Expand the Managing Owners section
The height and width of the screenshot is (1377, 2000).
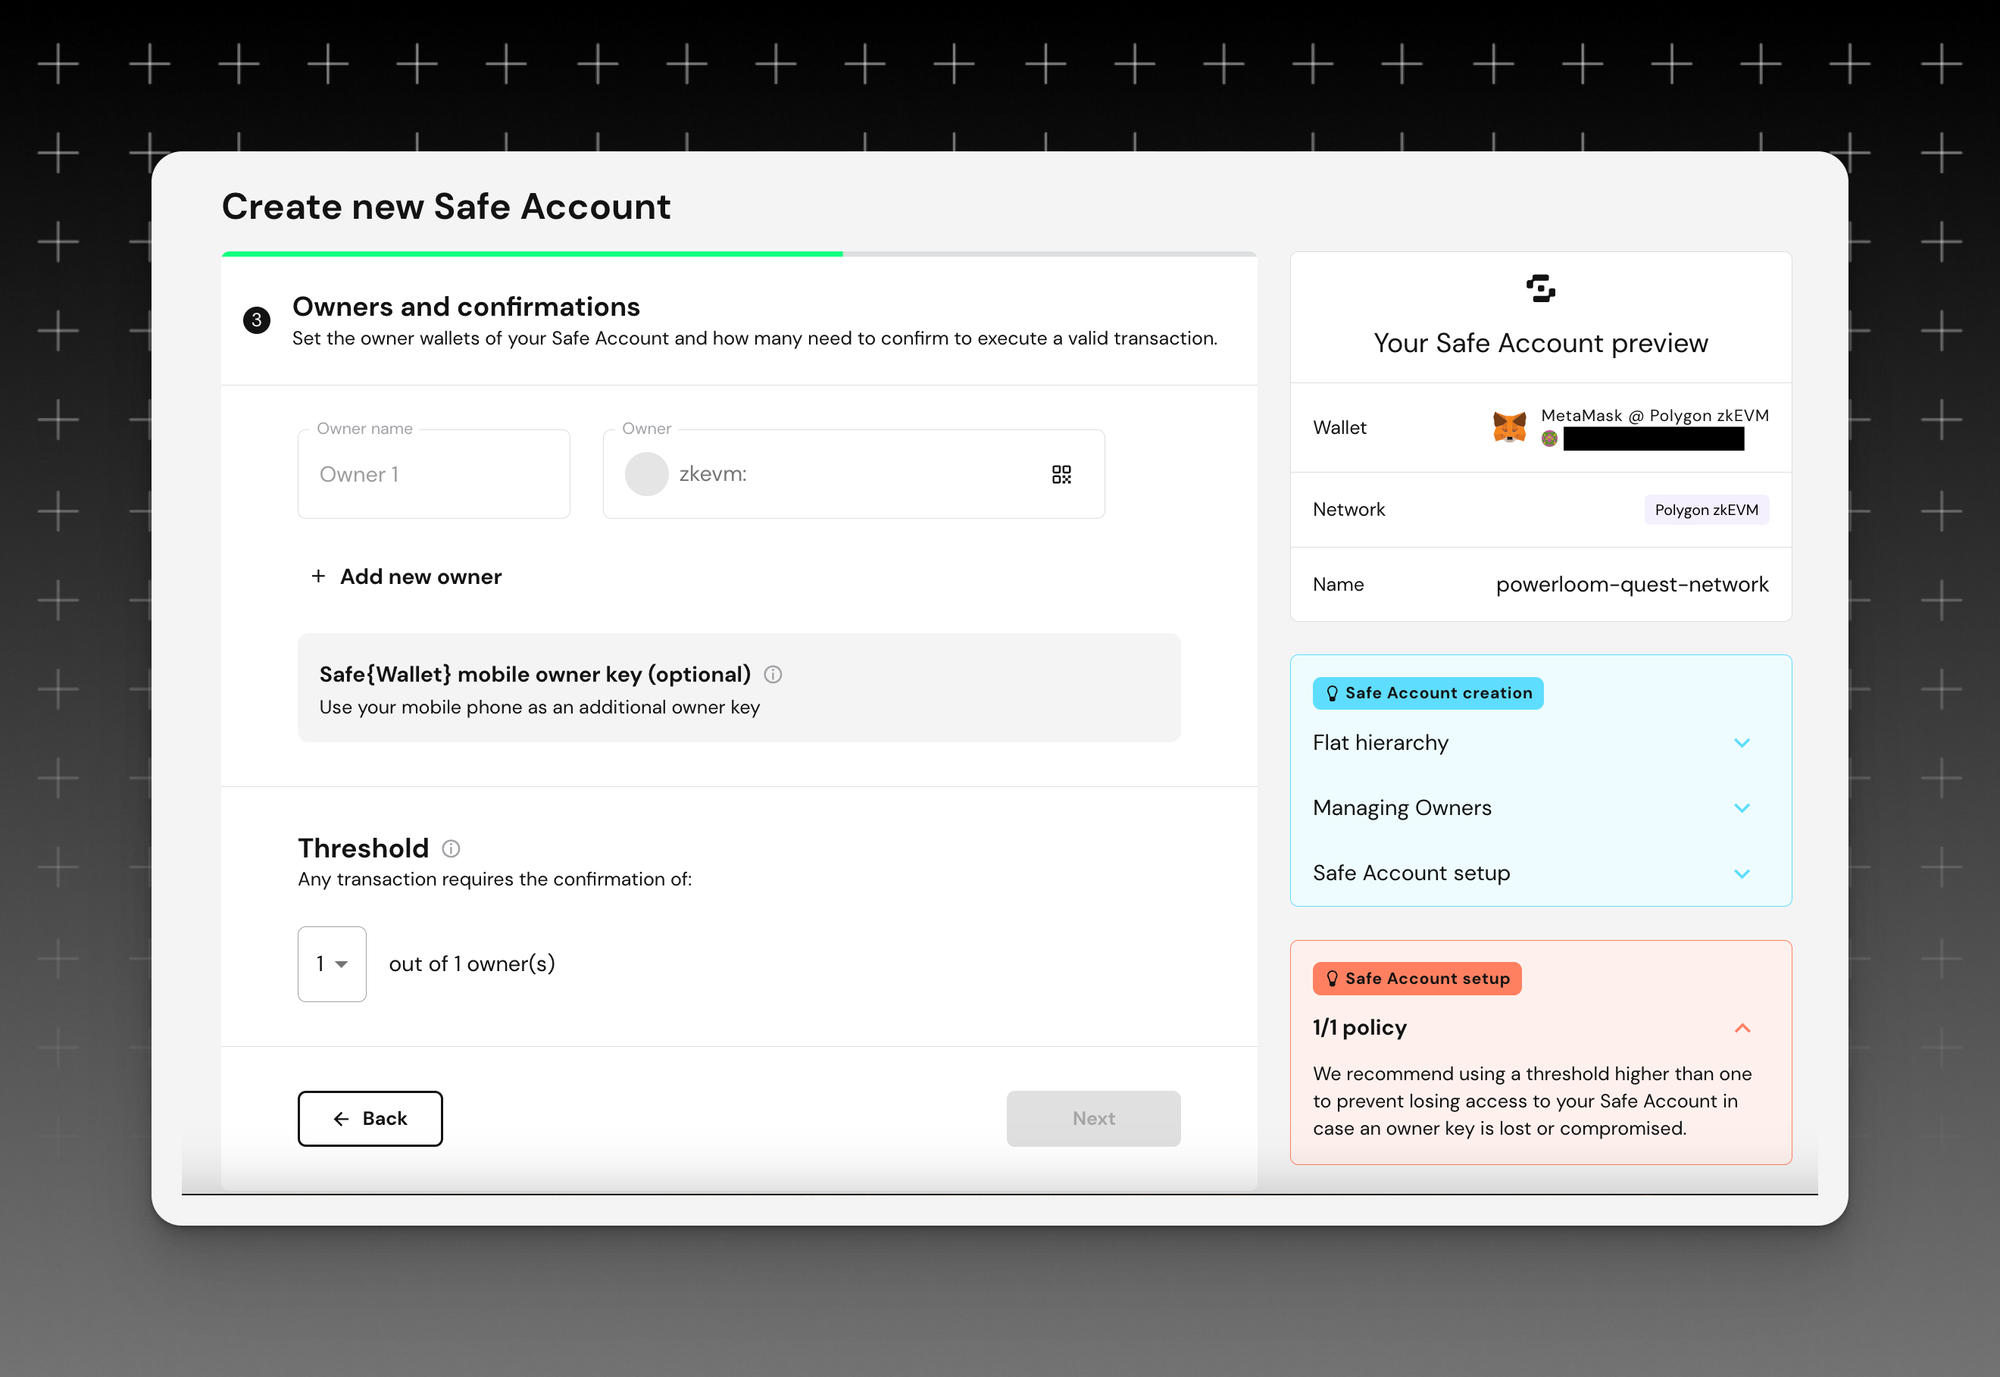pyautogui.click(x=1741, y=808)
